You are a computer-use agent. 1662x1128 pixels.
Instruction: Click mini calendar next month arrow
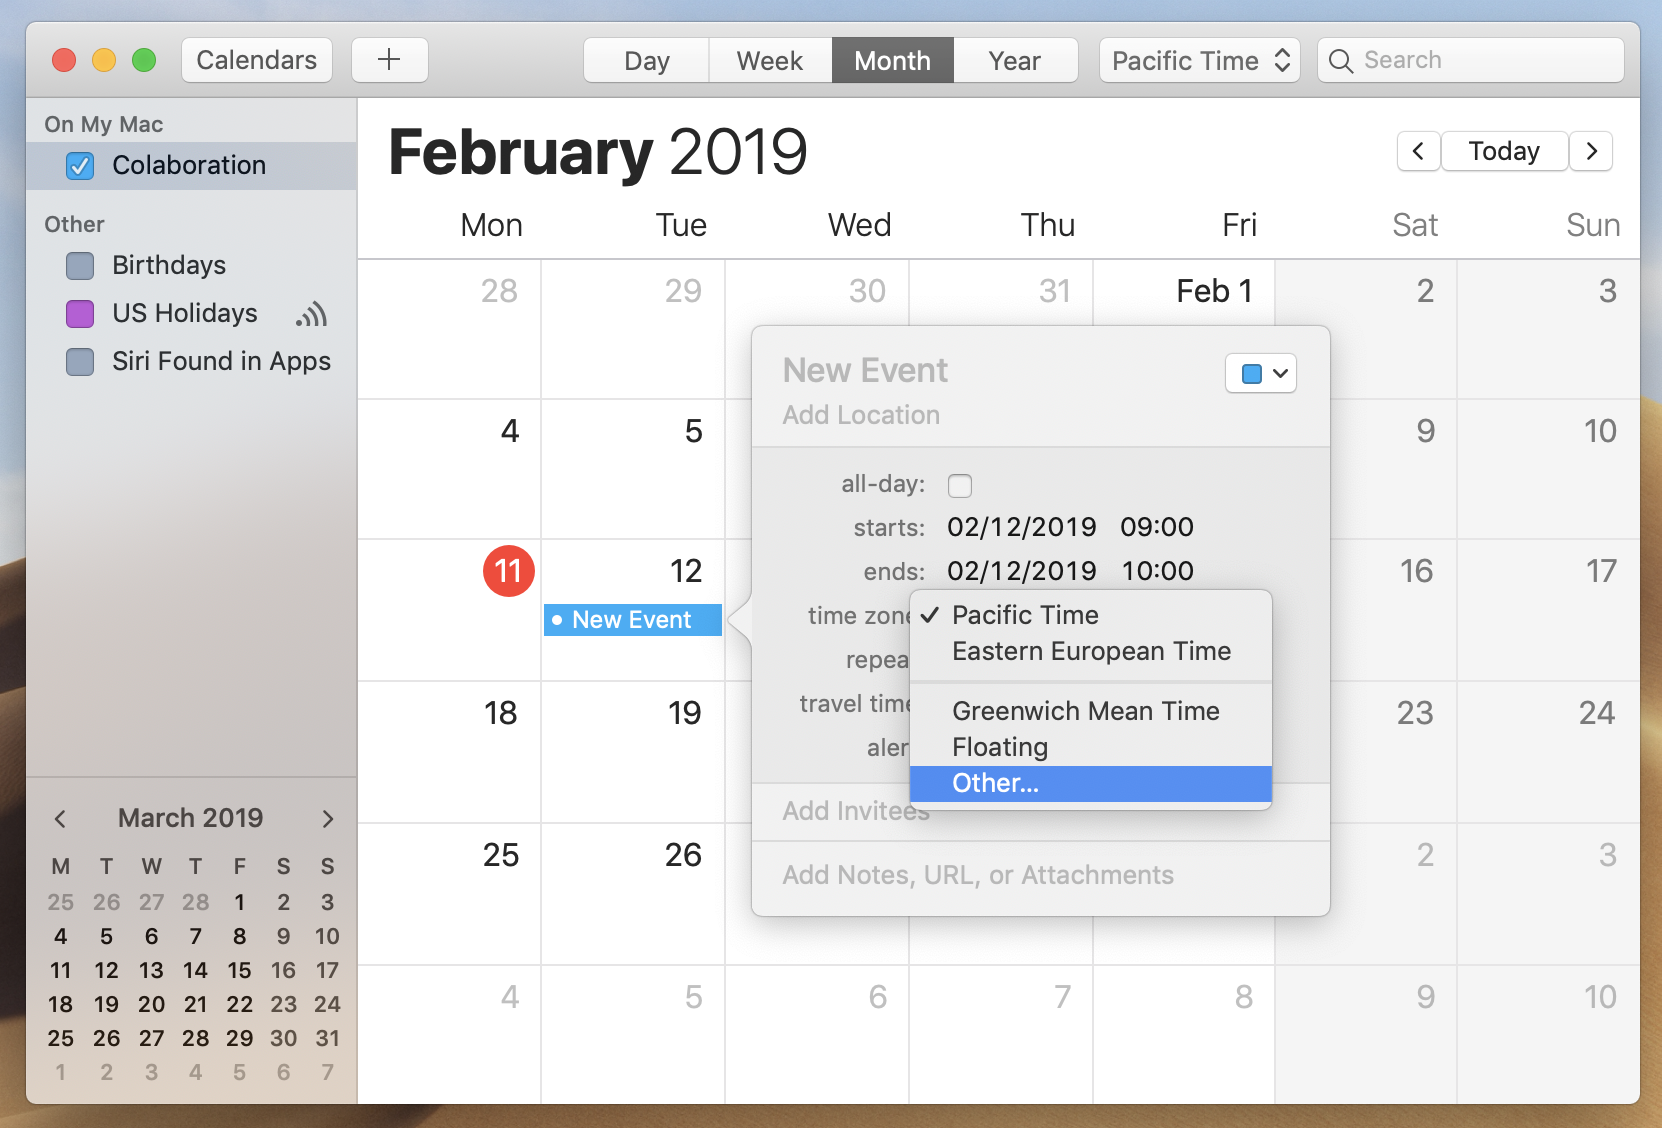point(327,819)
